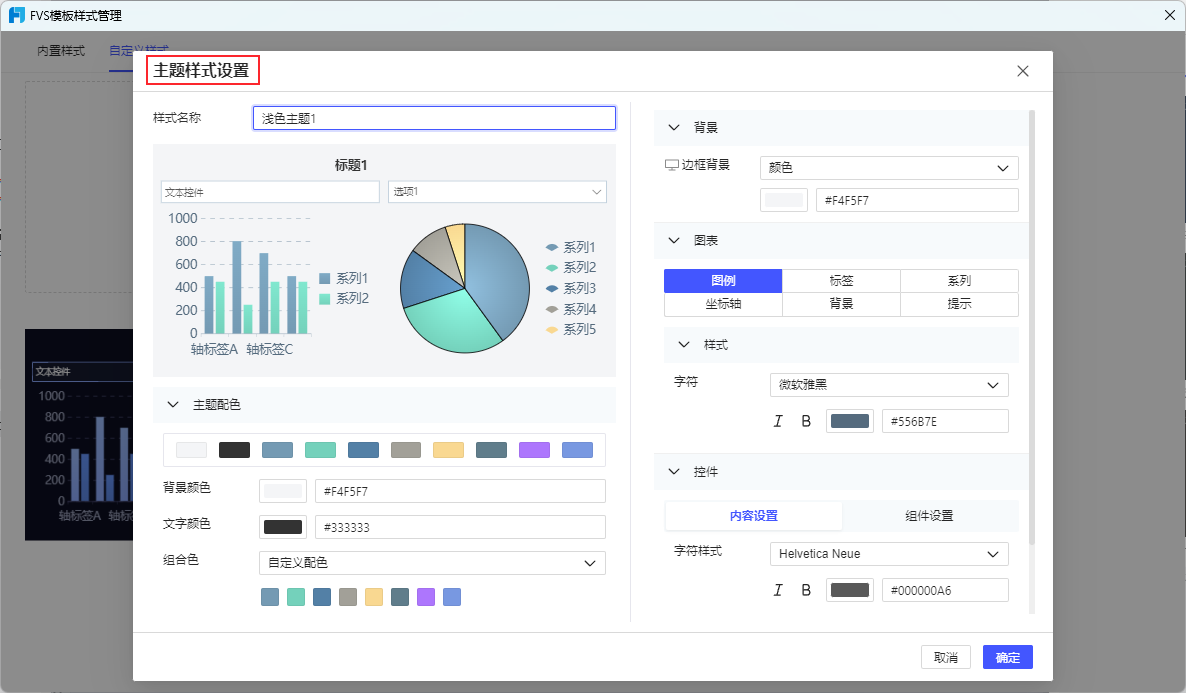Collapse the 背景 section

pos(674,127)
